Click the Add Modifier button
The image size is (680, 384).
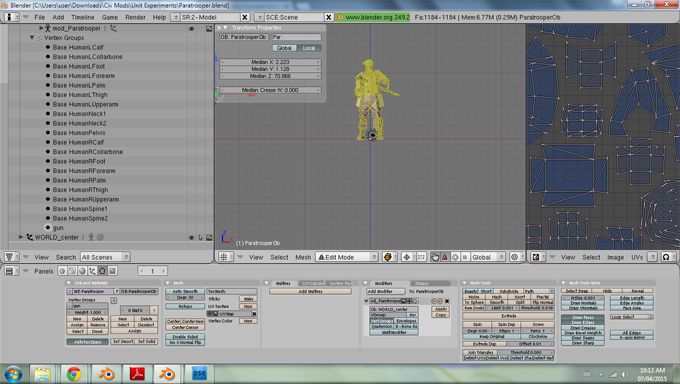pos(386,291)
